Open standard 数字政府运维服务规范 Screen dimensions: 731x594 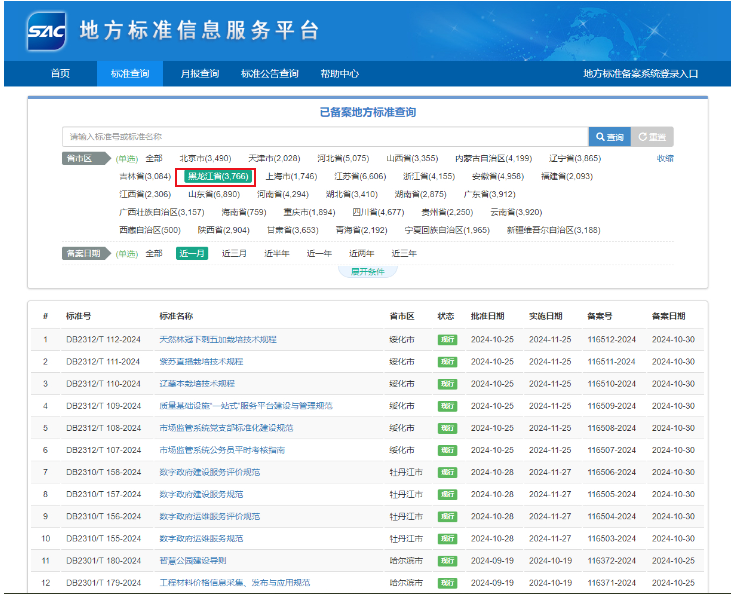tap(201, 539)
